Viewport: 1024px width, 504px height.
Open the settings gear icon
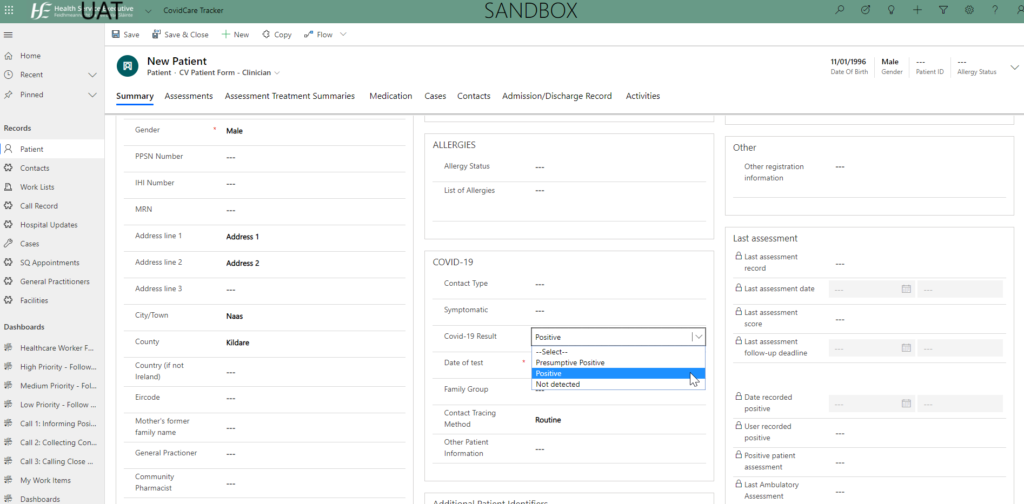pos(969,10)
